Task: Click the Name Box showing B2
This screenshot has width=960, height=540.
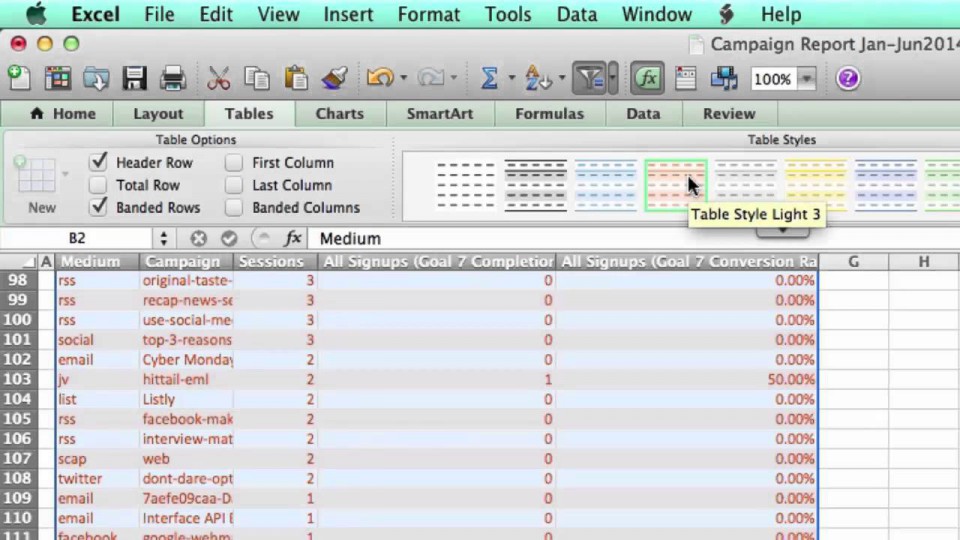Action: point(78,238)
